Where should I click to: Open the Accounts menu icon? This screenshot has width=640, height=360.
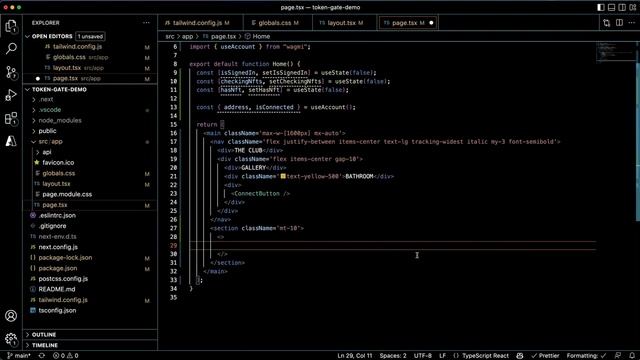tap(11, 316)
